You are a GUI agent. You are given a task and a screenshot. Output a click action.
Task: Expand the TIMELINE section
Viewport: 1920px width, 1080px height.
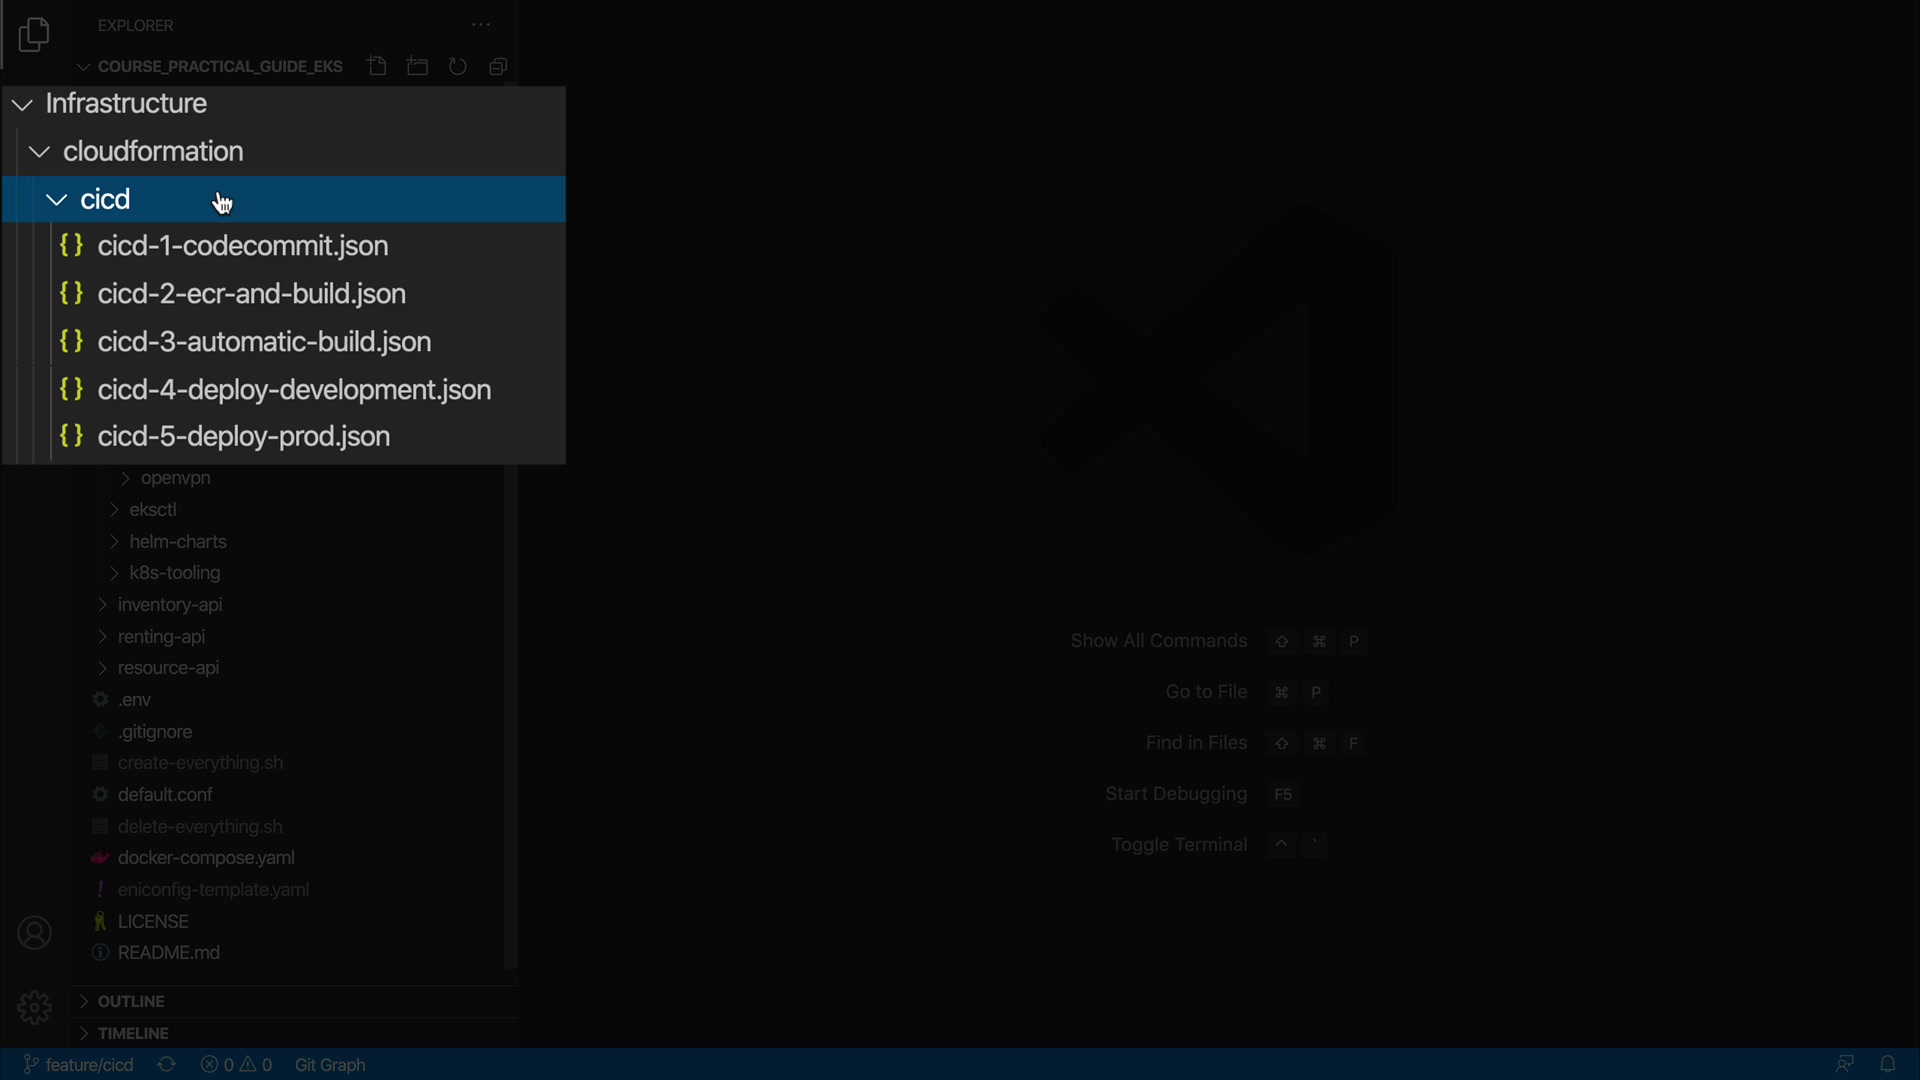[132, 1033]
